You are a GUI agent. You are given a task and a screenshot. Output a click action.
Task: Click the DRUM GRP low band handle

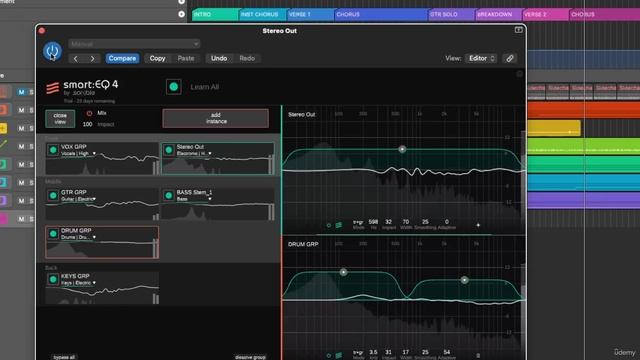click(x=343, y=272)
